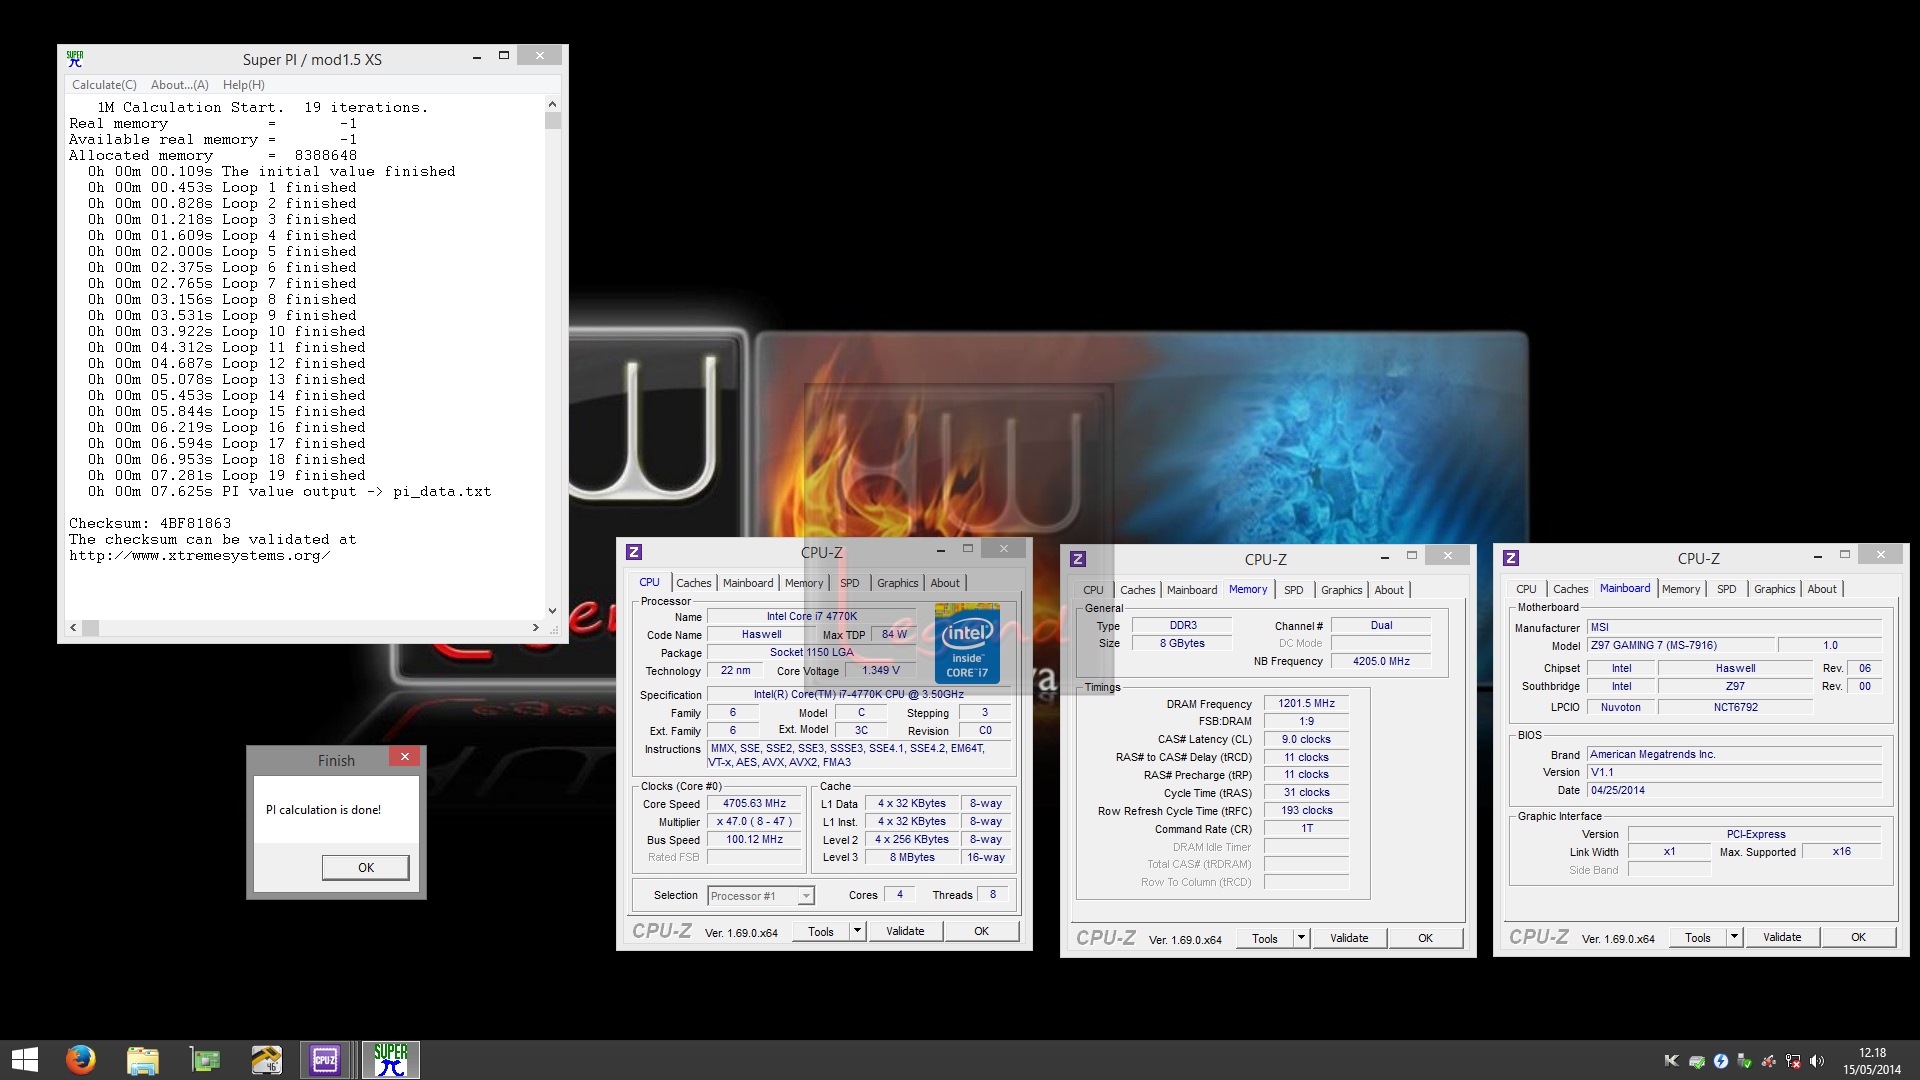Open File Explorer from the taskbar
The width and height of the screenshot is (1920, 1080).
click(142, 1060)
